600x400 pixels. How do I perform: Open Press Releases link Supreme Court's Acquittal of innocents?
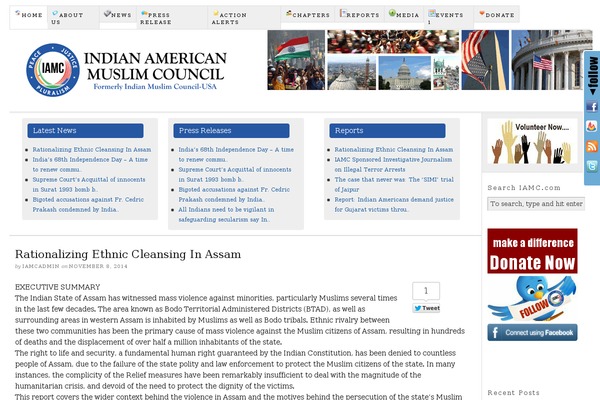[x=235, y=175]
